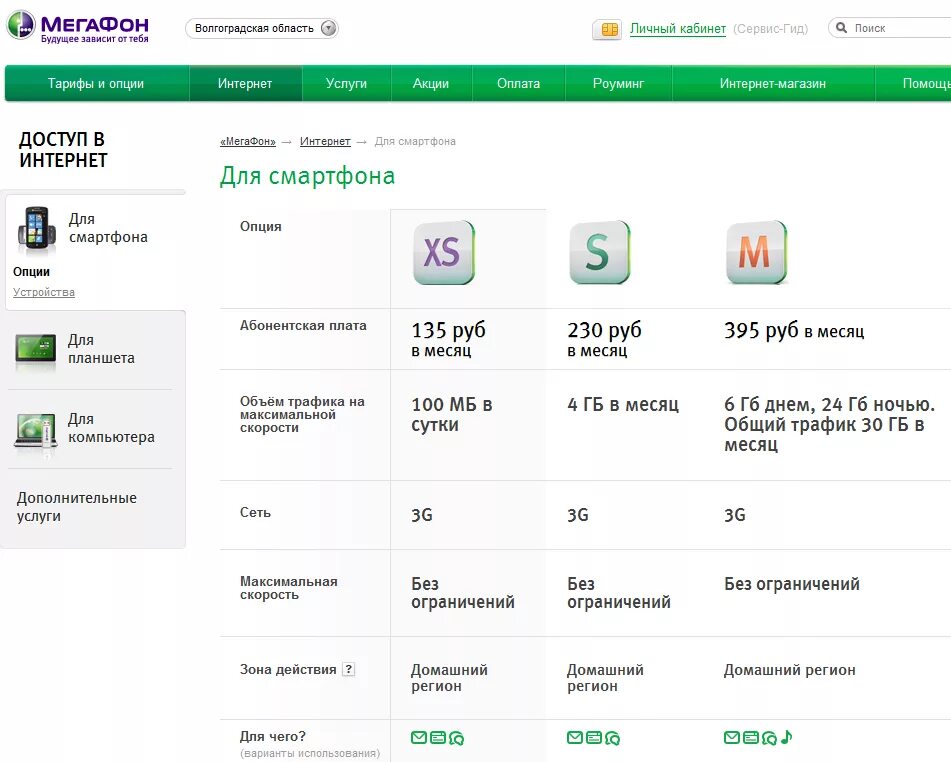951x762 pixels.
Task: Click the Абонентская плата row label
Action: click(303, 326)
